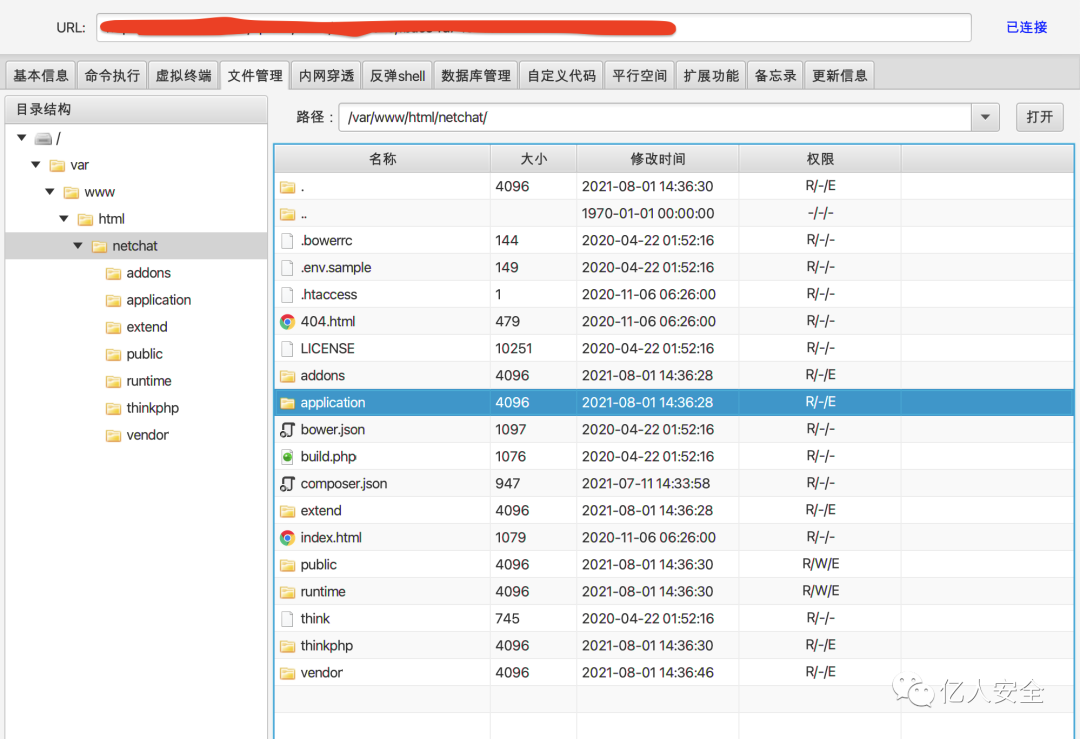Click the folder icon of extend in the file table
The height and width of the screenshot is (739, 1080).
click(287, 511)
